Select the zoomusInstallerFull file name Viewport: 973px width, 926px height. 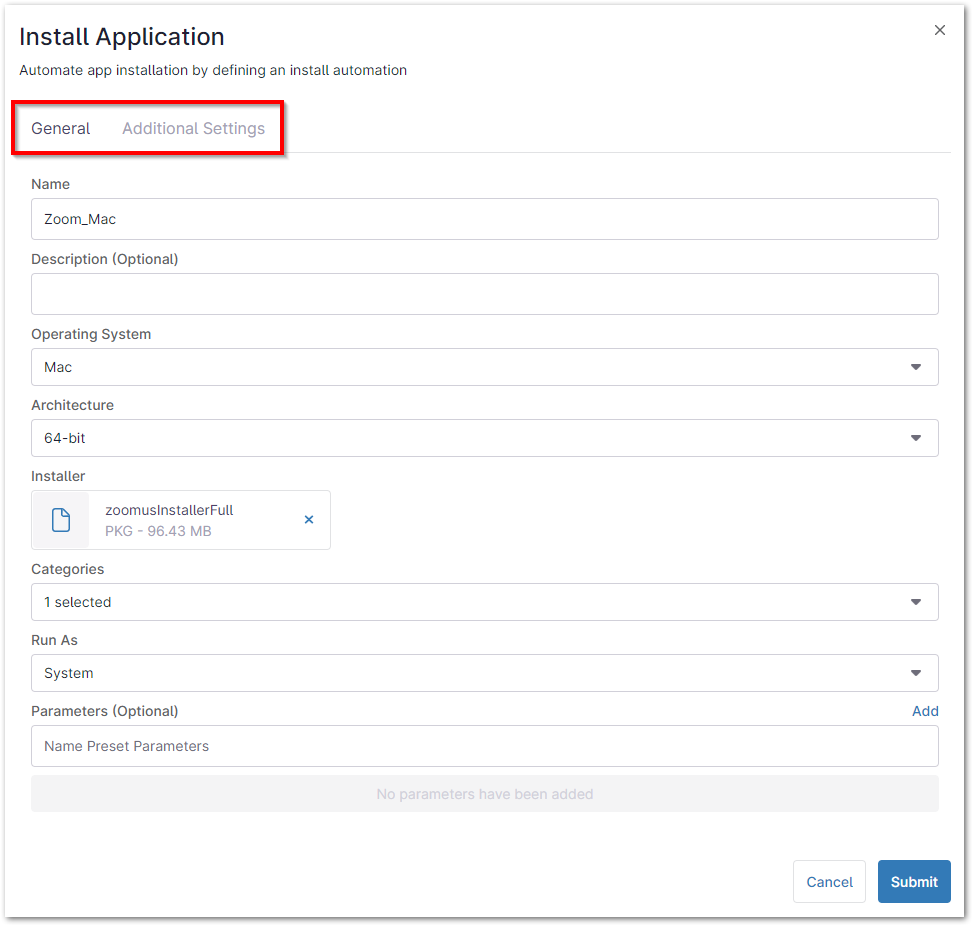coord(169,510)
